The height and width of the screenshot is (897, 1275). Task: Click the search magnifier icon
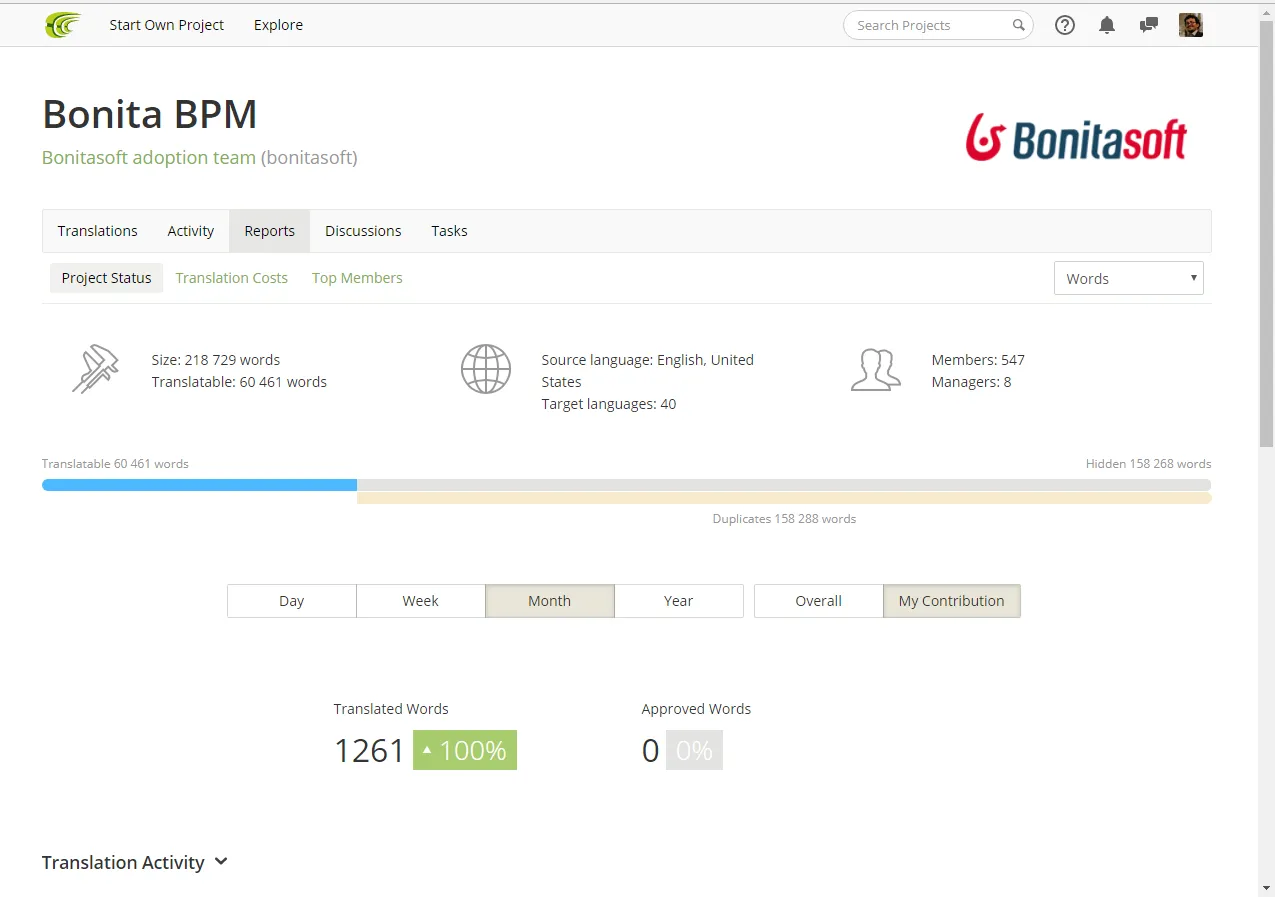tap(1018, 25)
